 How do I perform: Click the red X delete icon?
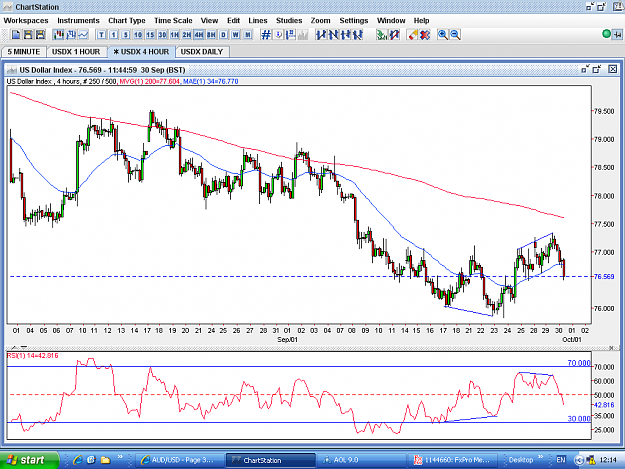425,35
